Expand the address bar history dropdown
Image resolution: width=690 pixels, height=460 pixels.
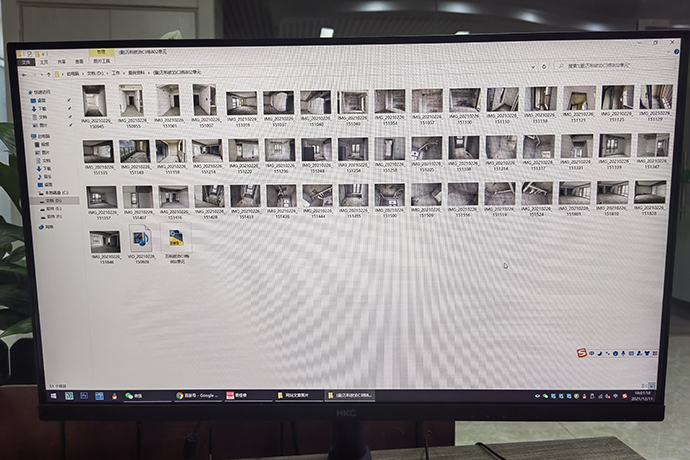[533, 67]
